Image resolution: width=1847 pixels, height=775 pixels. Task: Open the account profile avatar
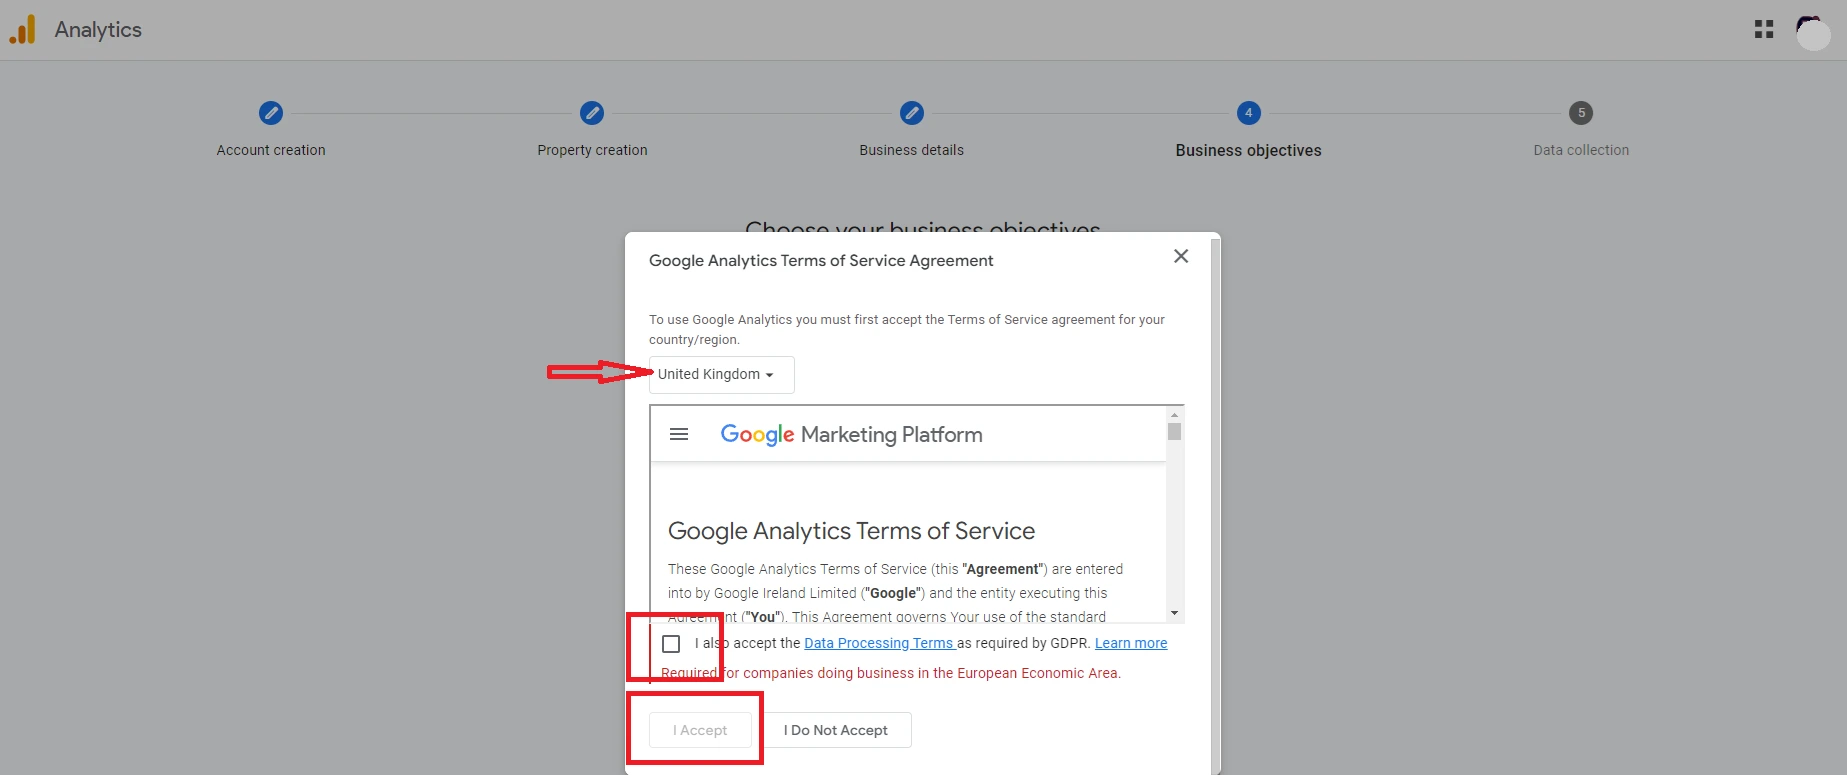[x=1812, y=32]
